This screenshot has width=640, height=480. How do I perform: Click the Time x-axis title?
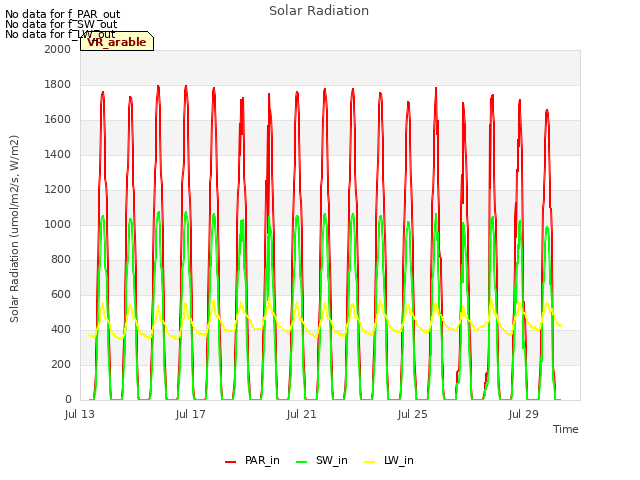566,429
